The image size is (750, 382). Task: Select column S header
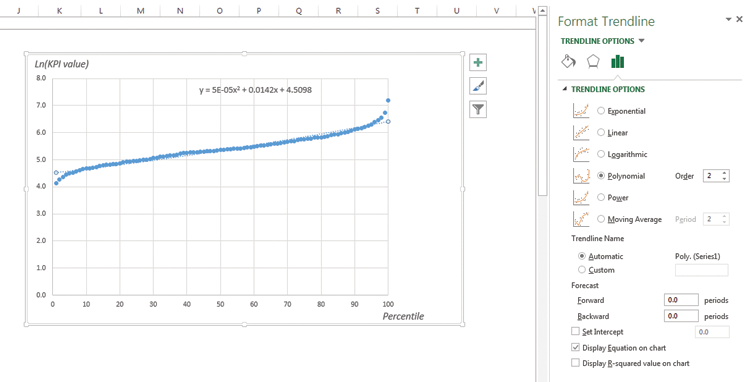coord(377,11)
